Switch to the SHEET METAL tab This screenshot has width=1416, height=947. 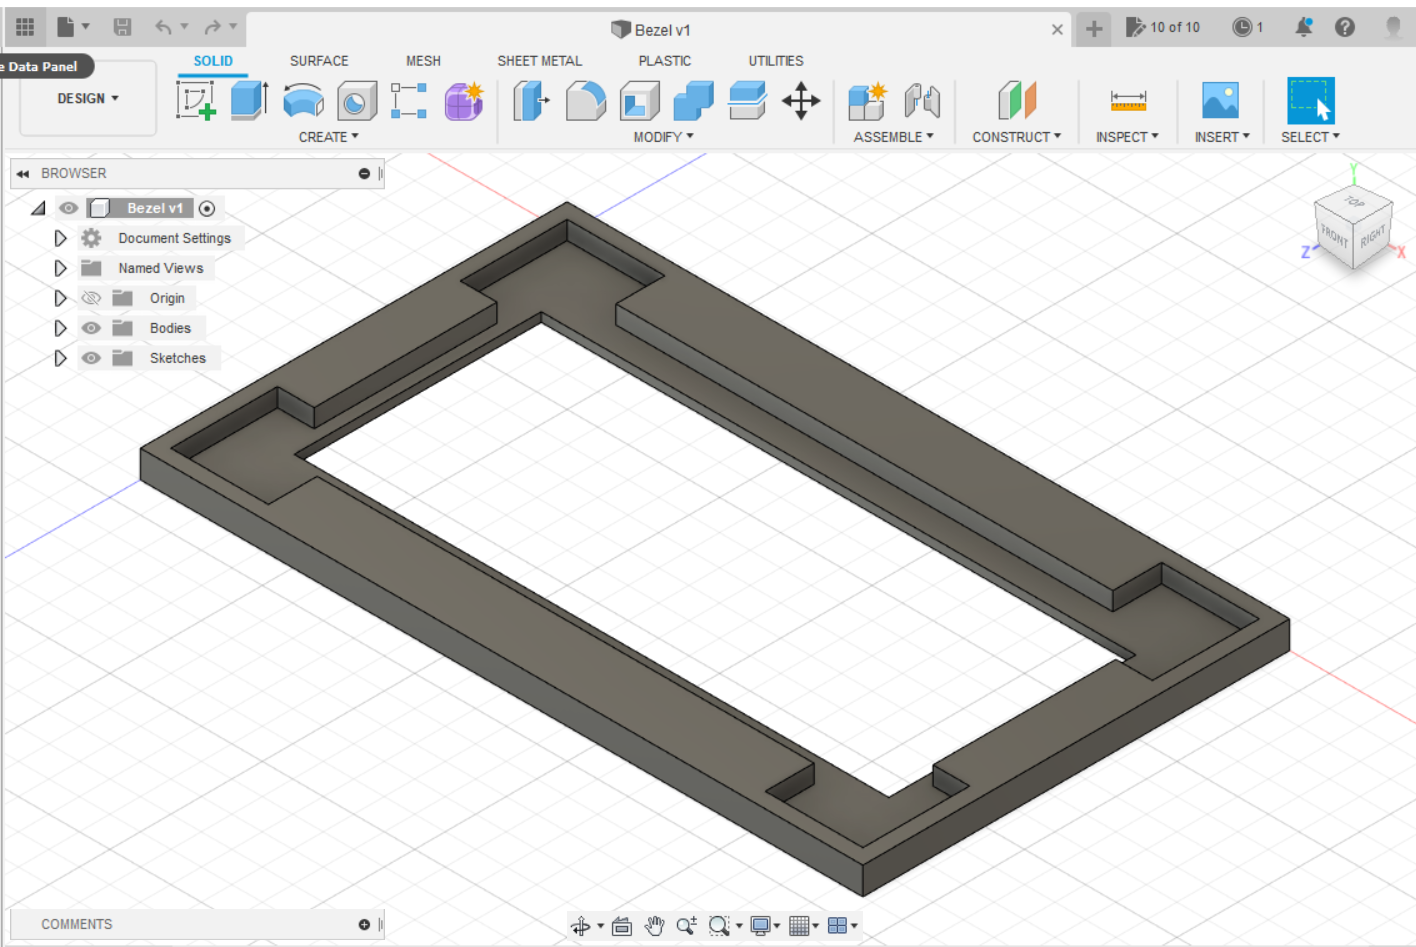tap(539, 61)
